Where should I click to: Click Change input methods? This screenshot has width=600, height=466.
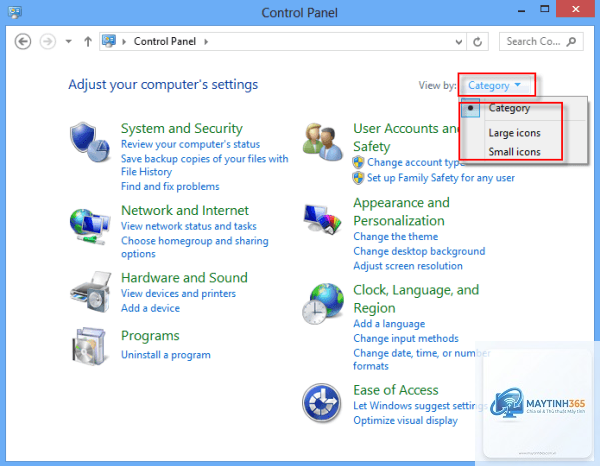coord(406,339)
